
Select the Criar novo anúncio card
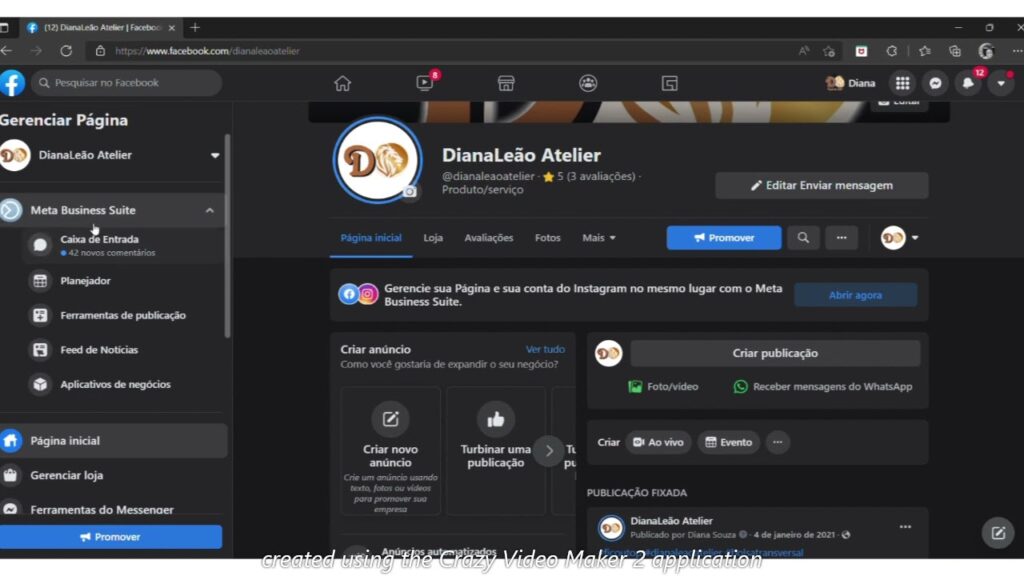(x=391, y=451)
